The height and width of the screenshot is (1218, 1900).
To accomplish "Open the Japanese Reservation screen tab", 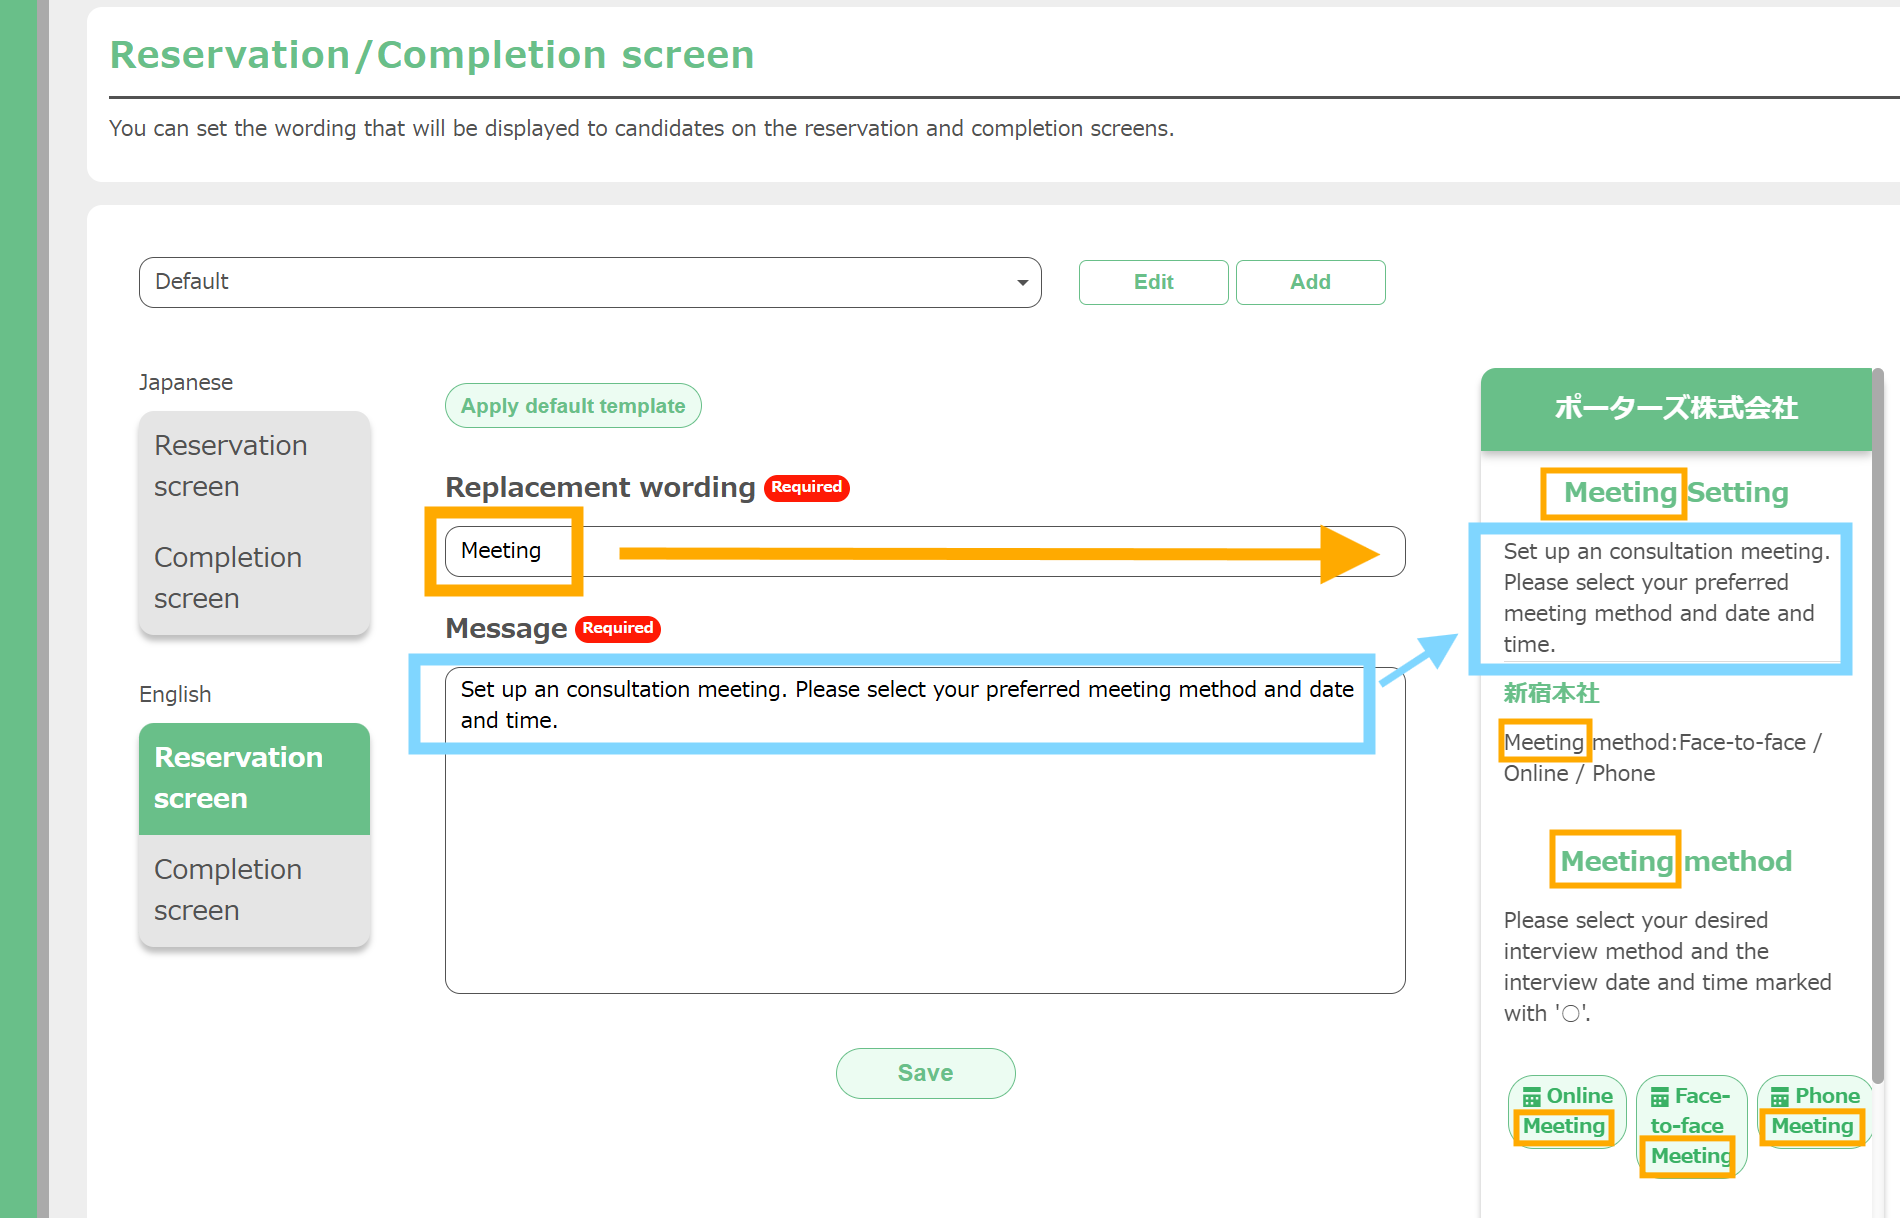I will [254, 466].
